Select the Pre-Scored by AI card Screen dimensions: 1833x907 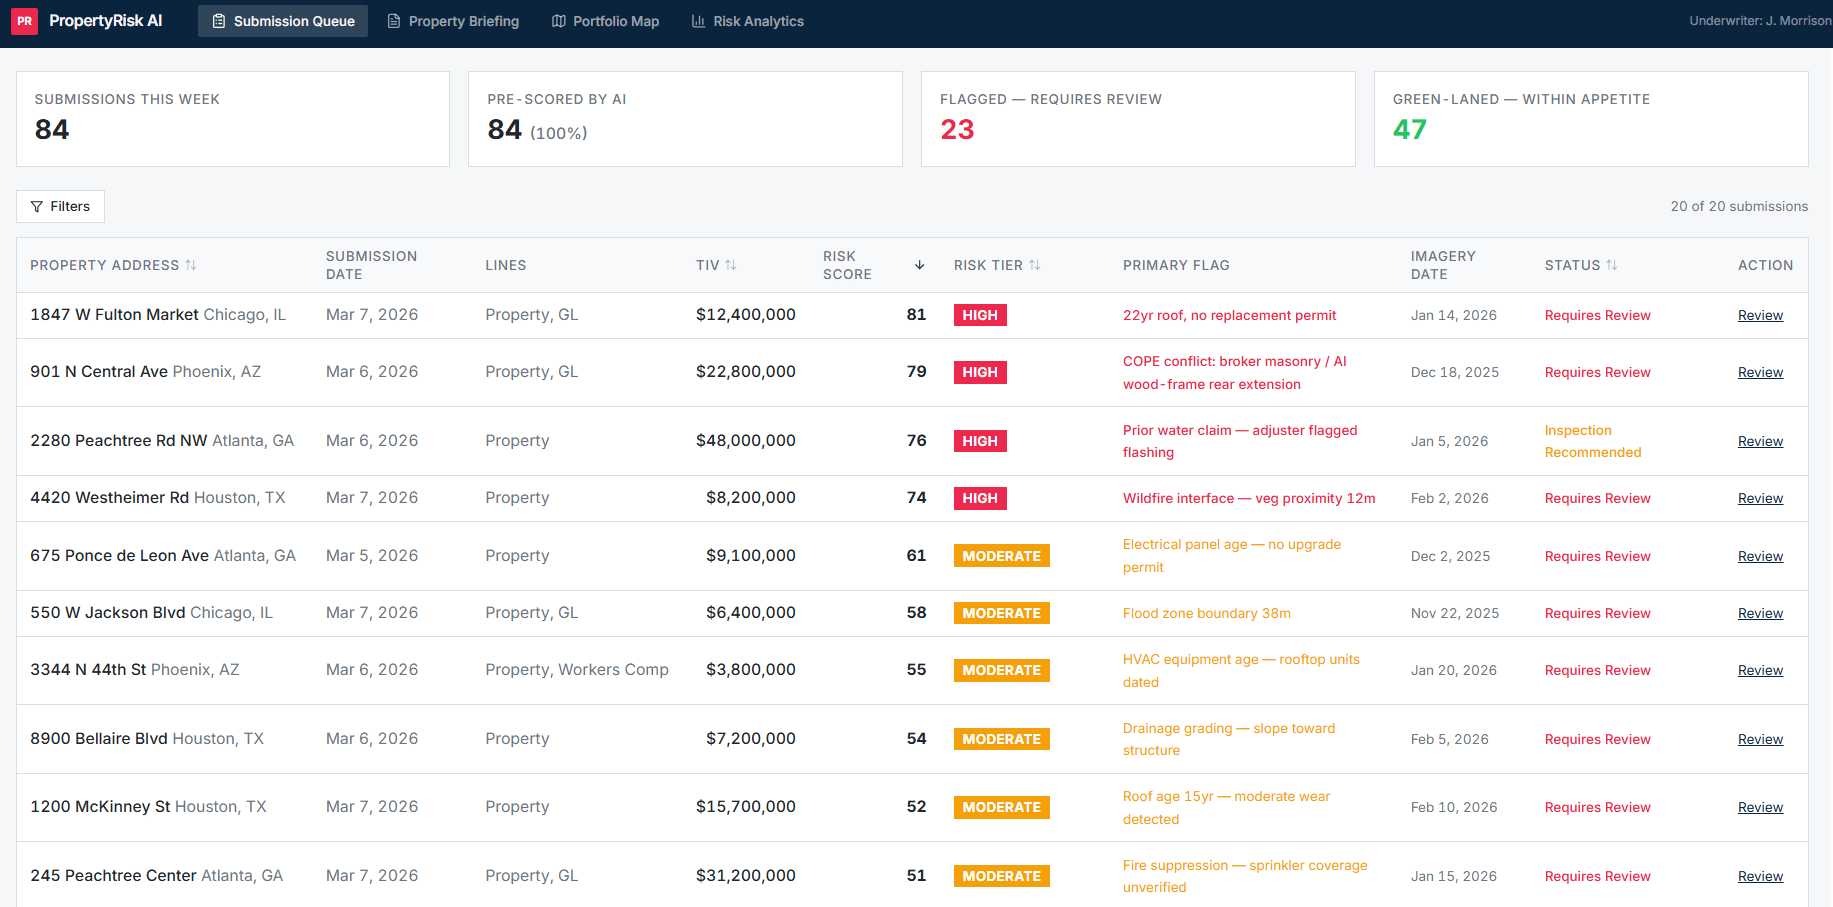tap(685, 119)
